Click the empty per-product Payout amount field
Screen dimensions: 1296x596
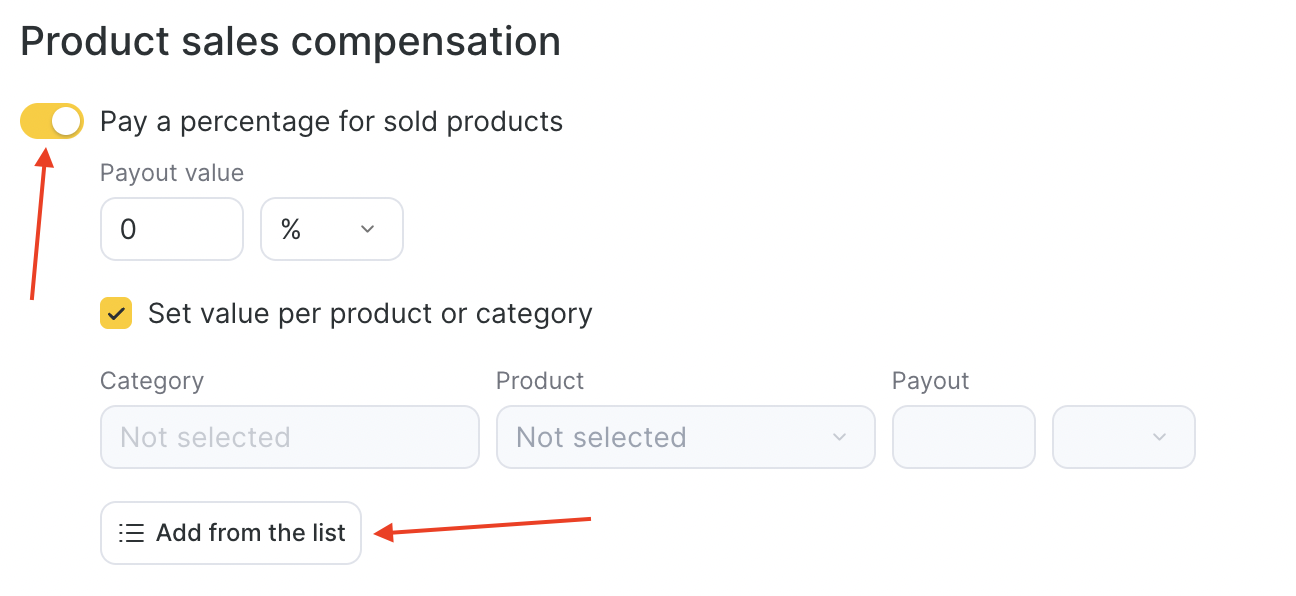click(964, 437)
